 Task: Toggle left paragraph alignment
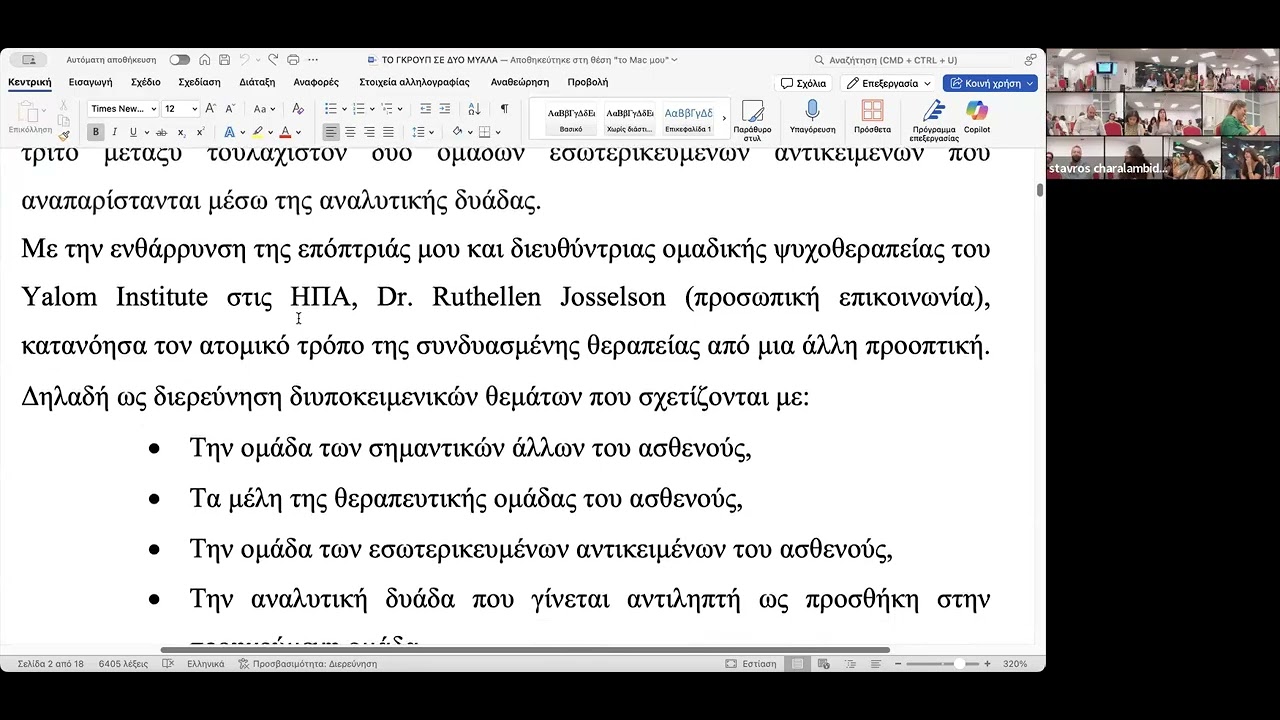point(331,132)
